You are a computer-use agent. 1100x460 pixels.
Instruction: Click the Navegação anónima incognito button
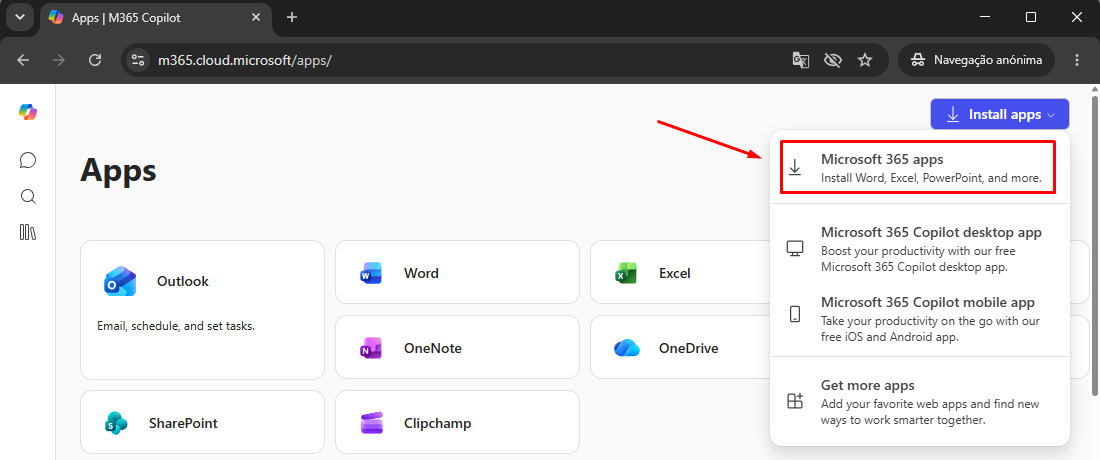[x=977, y=60]
